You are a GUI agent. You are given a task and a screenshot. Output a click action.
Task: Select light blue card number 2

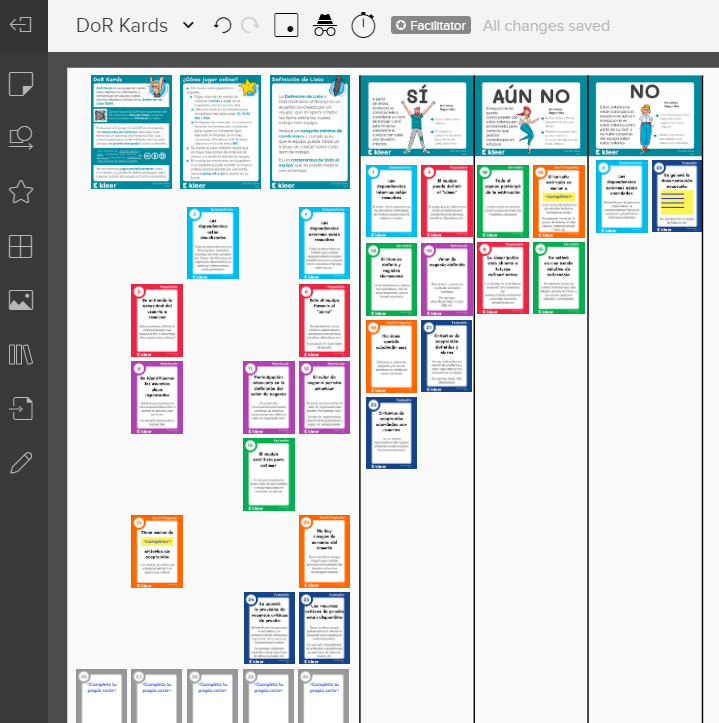point(213,243)
